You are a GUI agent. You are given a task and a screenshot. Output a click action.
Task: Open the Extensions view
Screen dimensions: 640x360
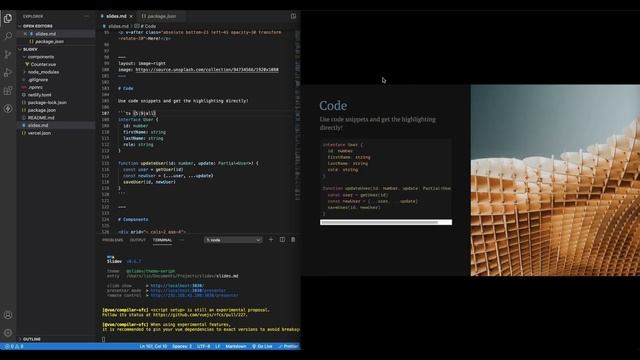8,91
